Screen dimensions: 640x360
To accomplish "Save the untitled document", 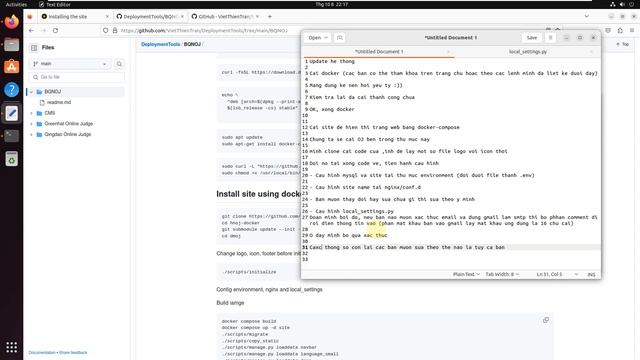I will click(x=532, y=38).
